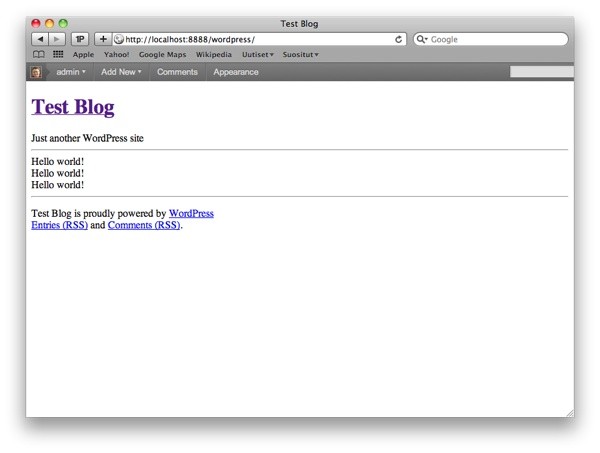Viewport: 600px width, 453px height.
Task: Click the Test Blog title link
Action: point(73,107)
